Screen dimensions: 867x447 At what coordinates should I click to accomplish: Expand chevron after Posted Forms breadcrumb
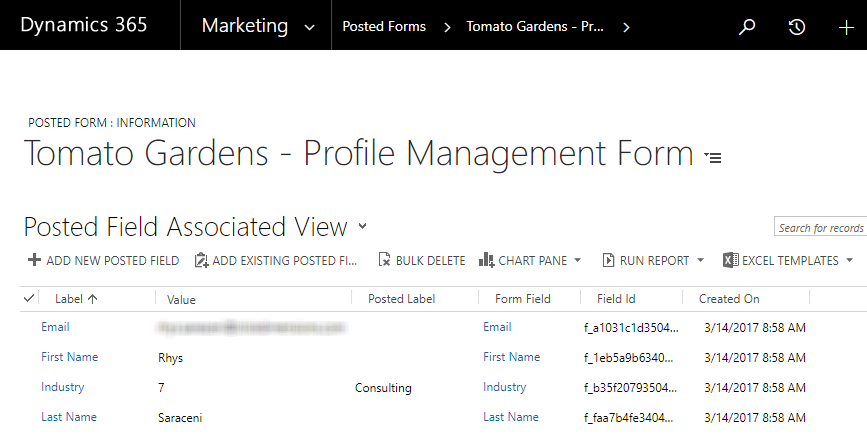[x=447, y=27]
